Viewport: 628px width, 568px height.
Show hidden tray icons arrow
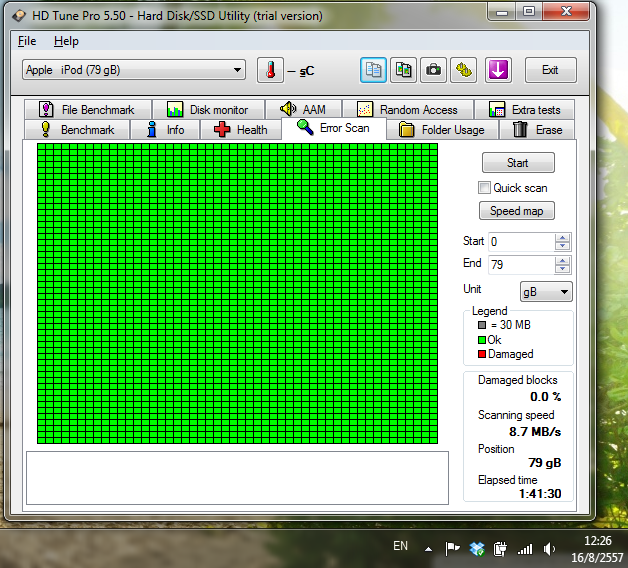[428, 548]
